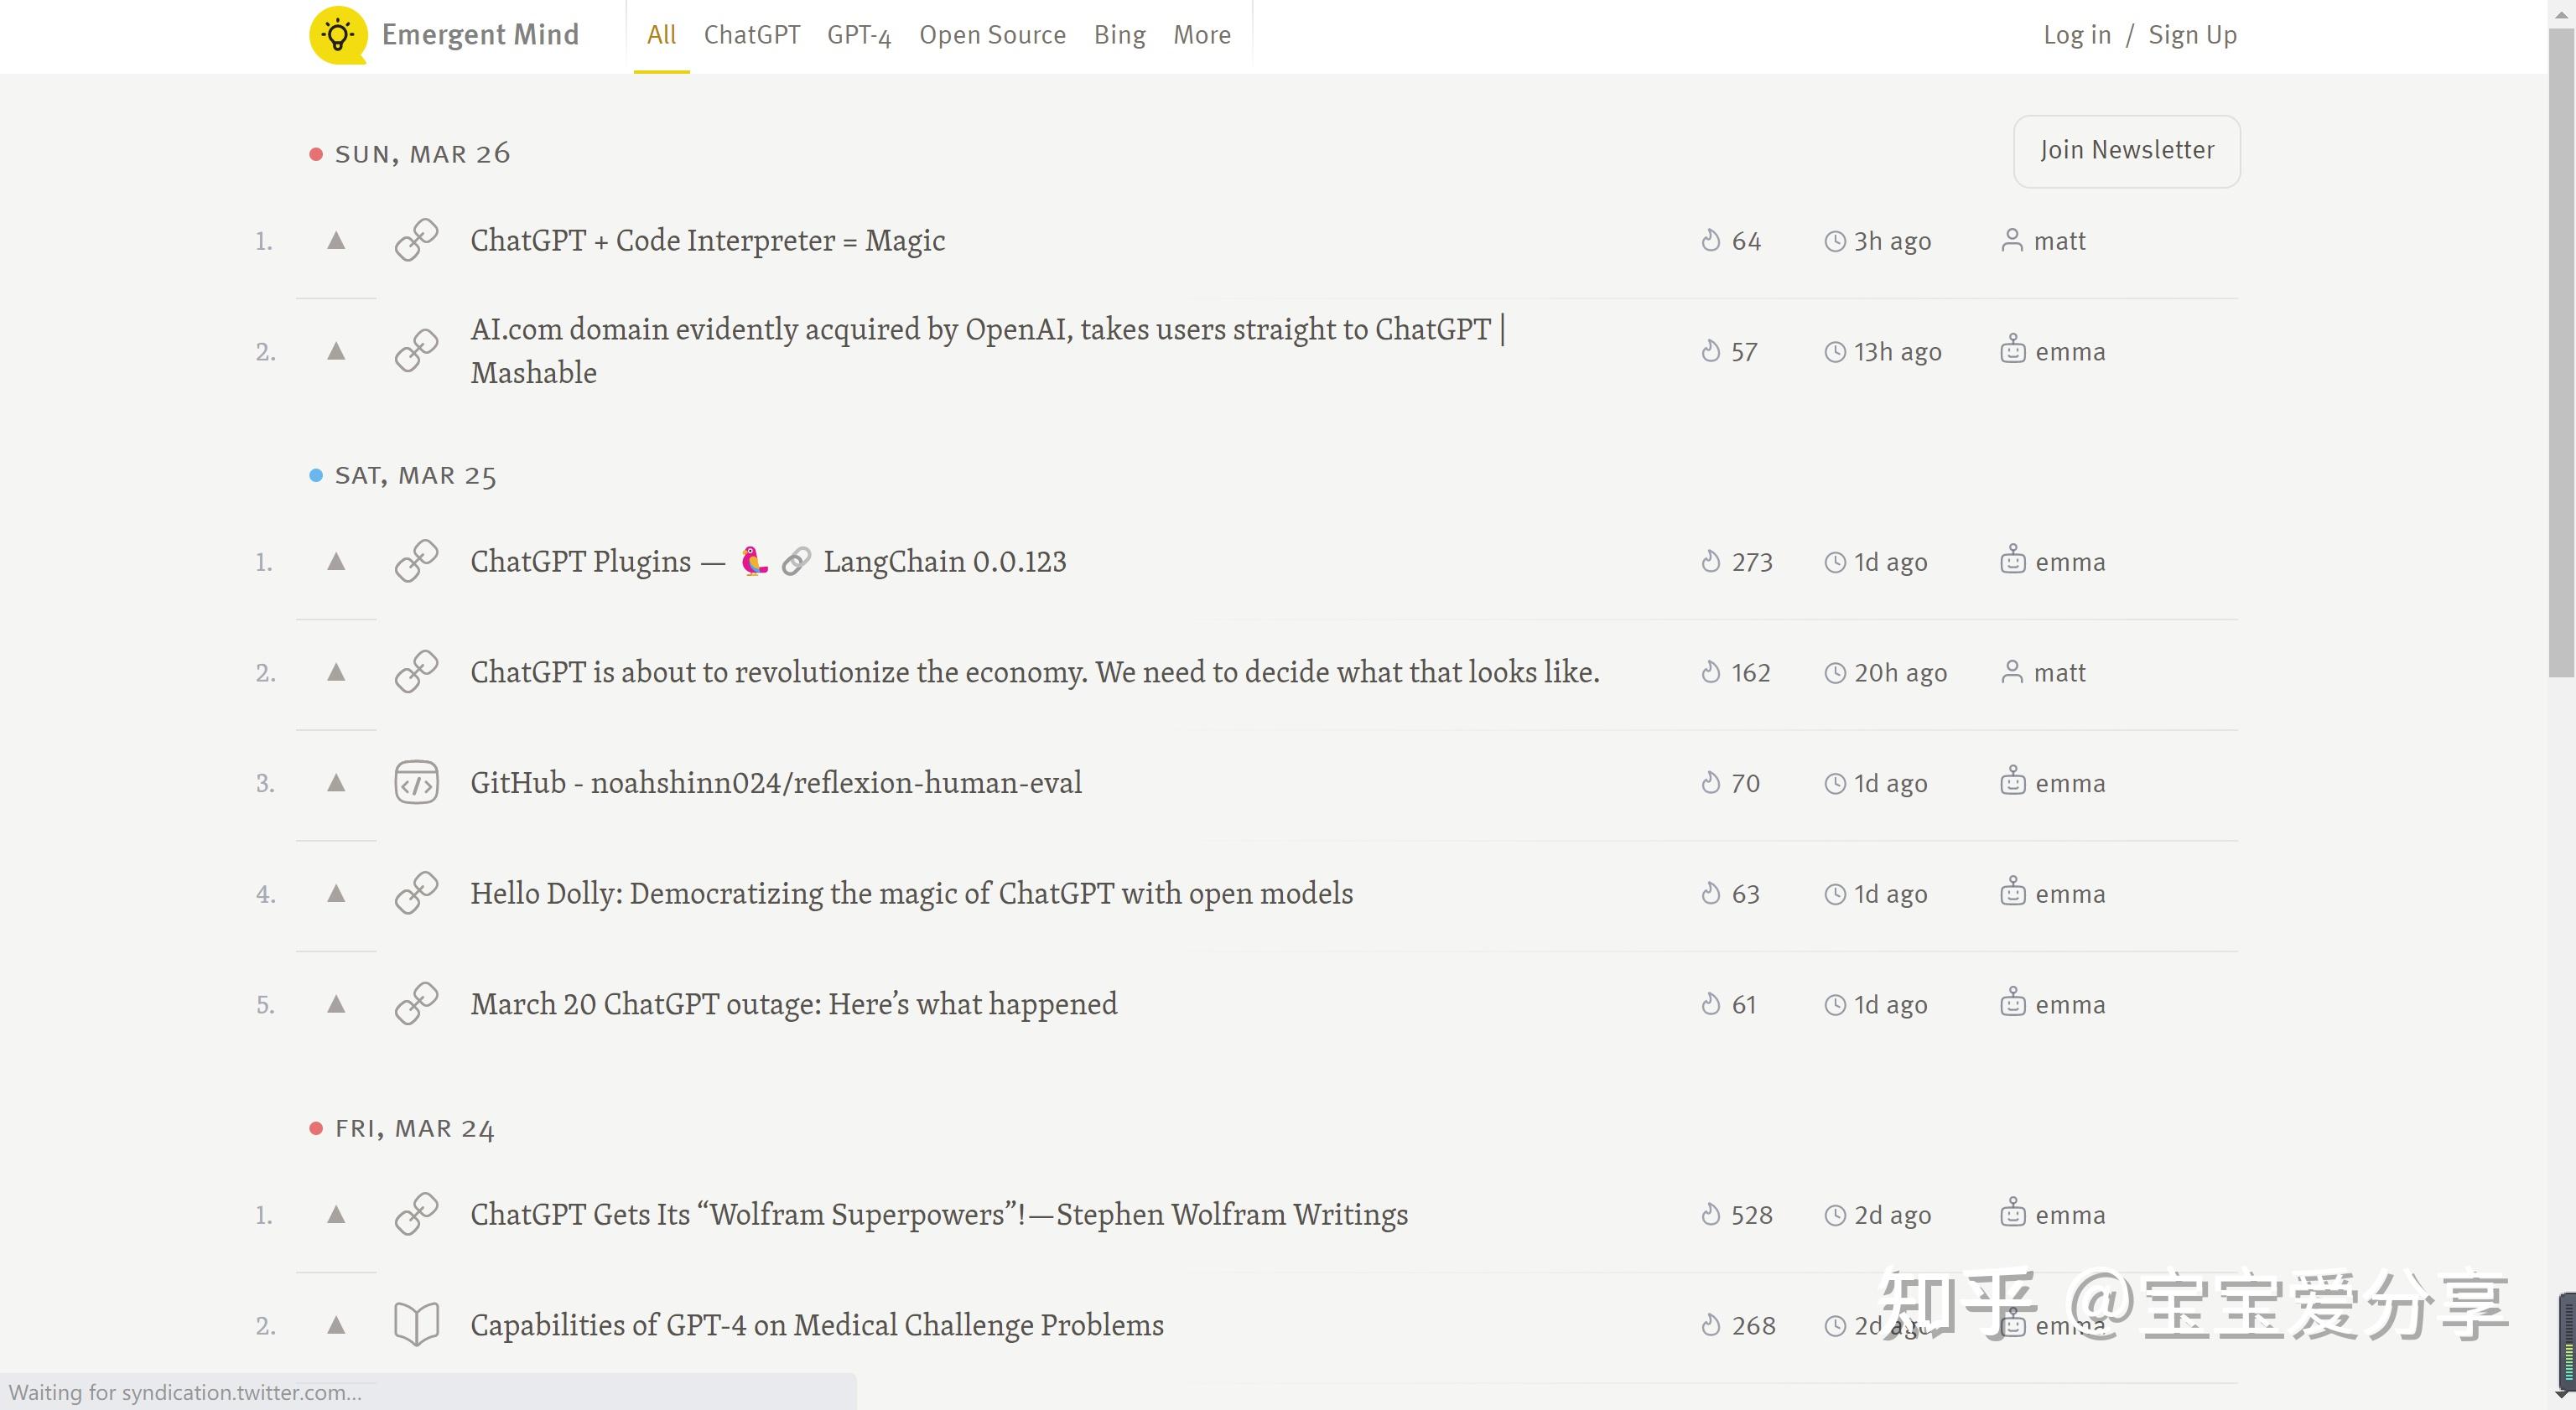This screenshot has width=2576, height=1410.
Task: Open the 'Hello Dolly: Democratizing the magic' article
Action: click(x=911, y=893)
